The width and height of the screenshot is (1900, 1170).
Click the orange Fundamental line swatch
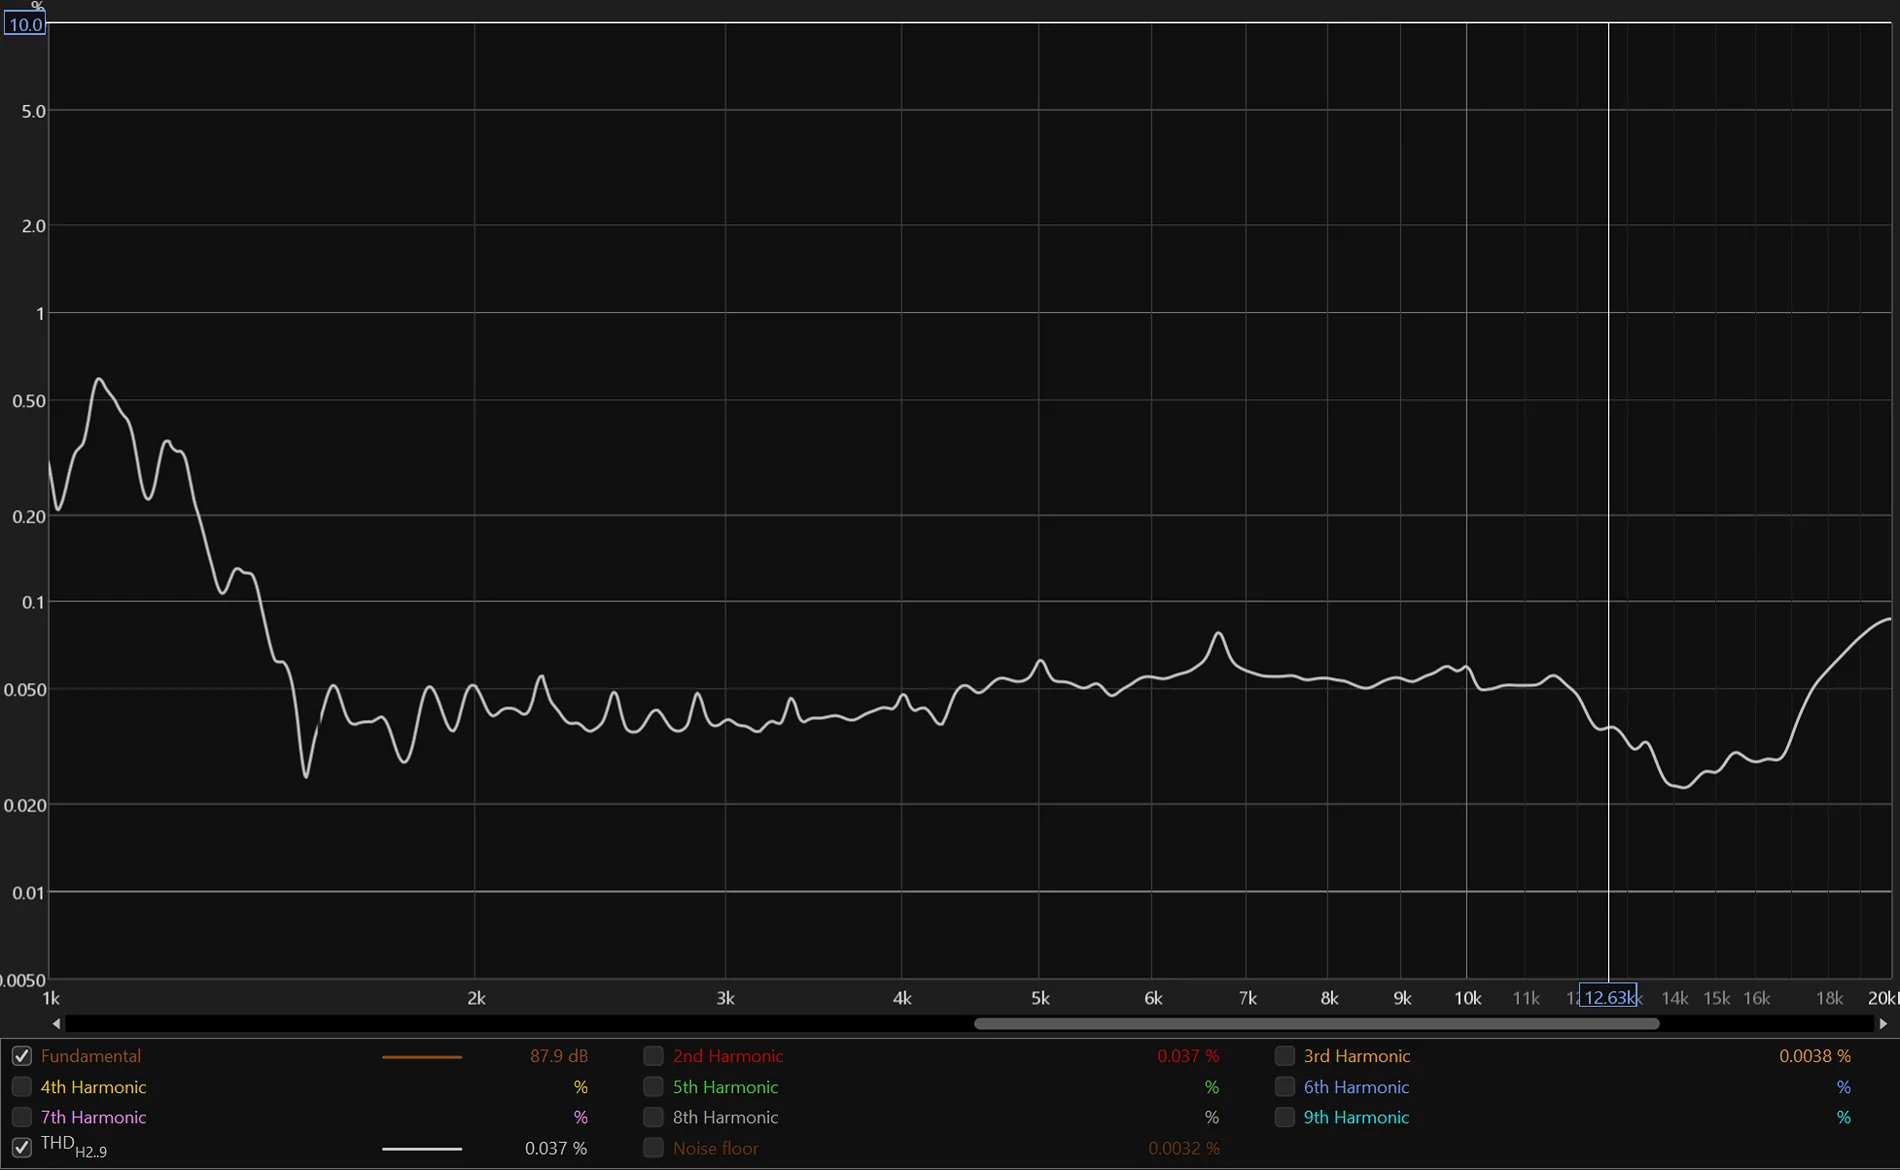pos(421,1057)
